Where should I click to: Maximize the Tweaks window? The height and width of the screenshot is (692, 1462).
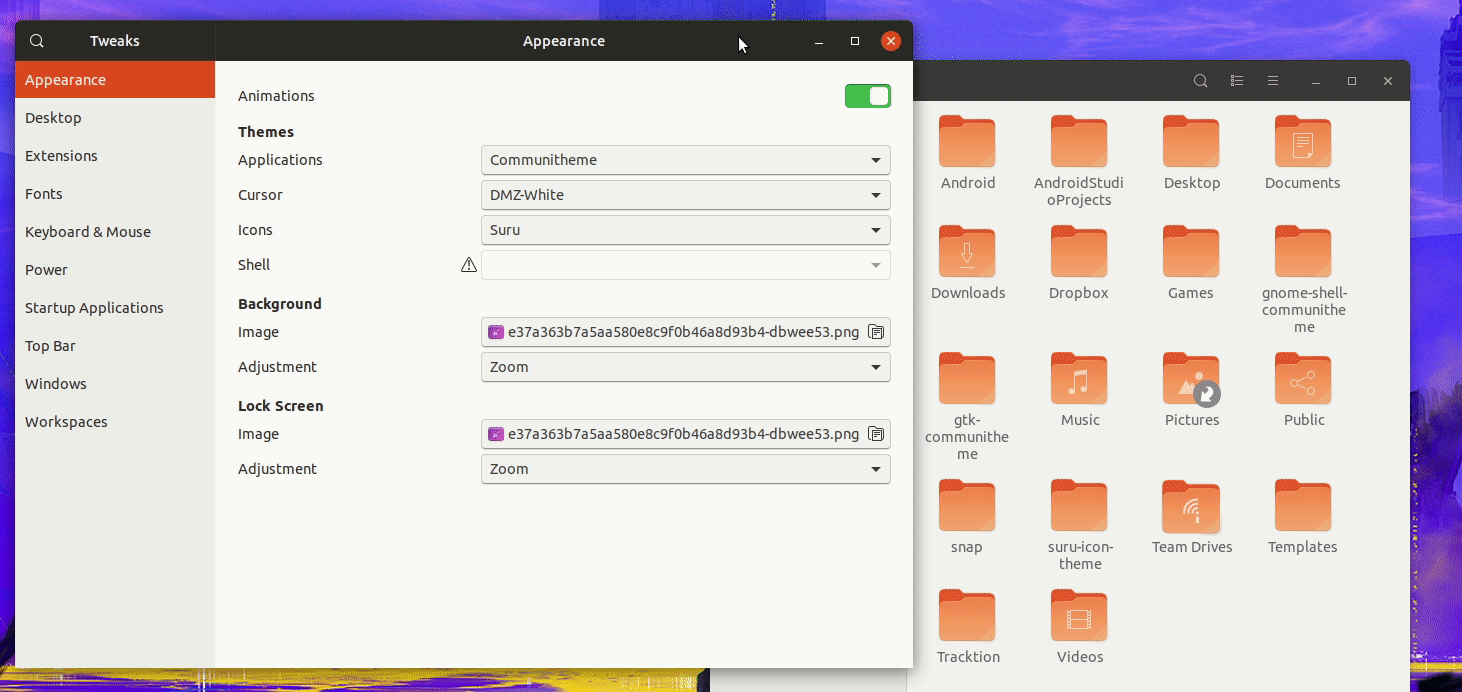coord(855,41)
